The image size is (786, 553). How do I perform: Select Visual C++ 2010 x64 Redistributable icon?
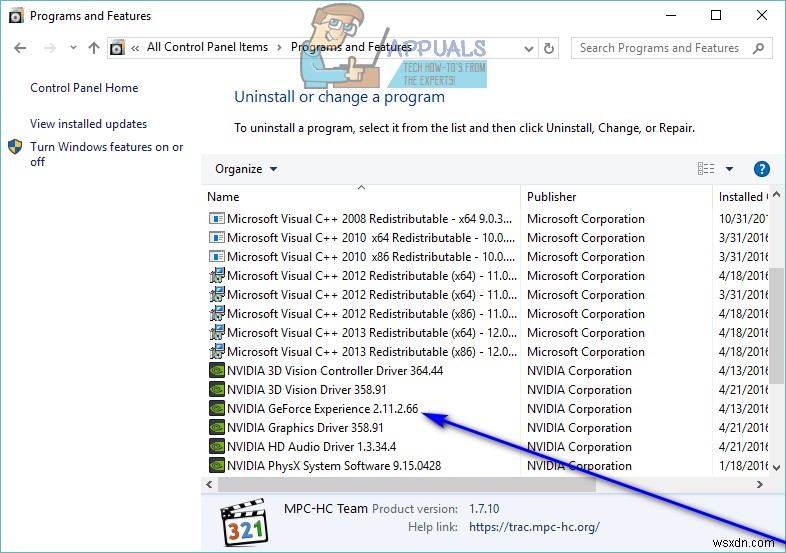217,238
